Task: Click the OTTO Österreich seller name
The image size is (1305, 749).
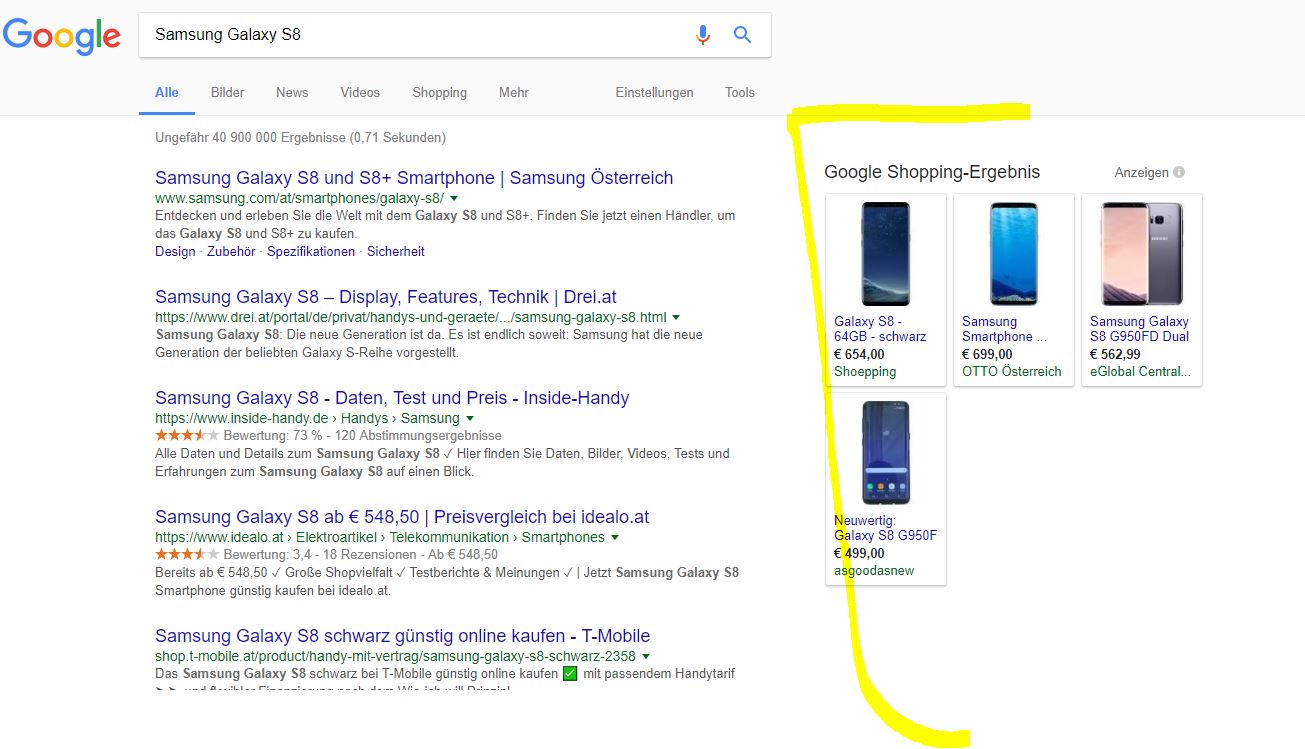Action: pos(1012,371)
